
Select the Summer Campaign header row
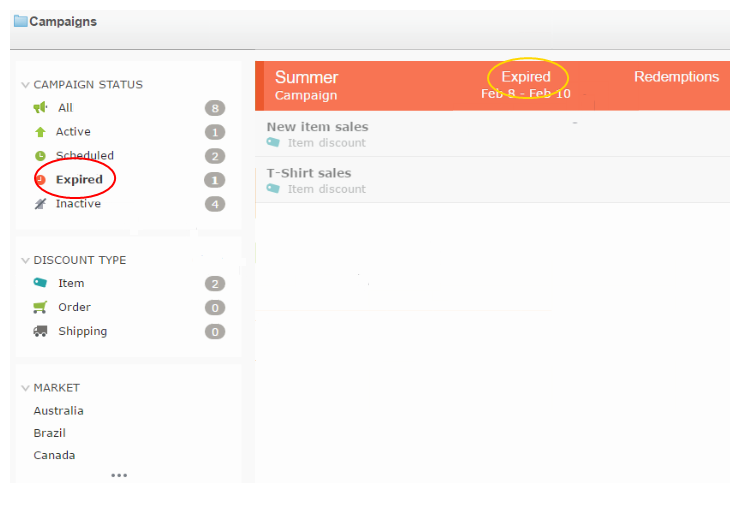[307, 85]
